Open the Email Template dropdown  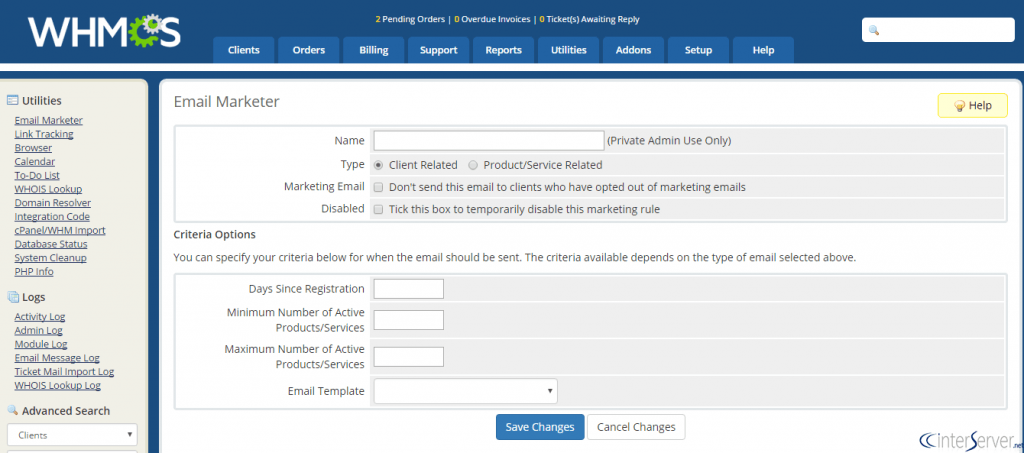tap(465, 391)
